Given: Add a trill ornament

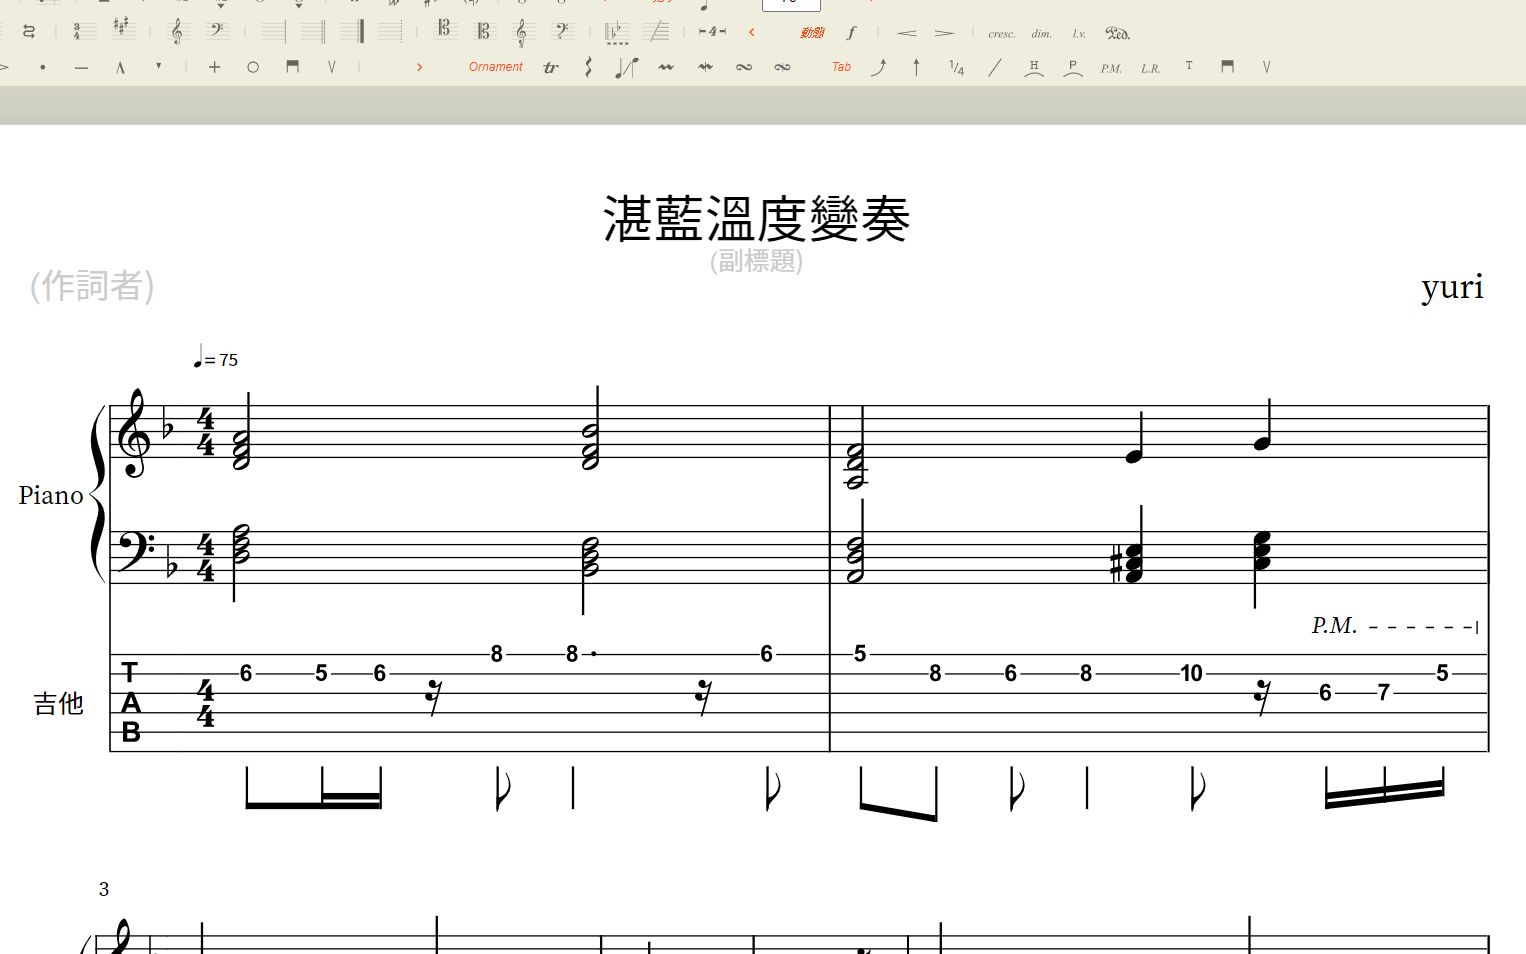Looking at the screenshot, I should (551, 68).
